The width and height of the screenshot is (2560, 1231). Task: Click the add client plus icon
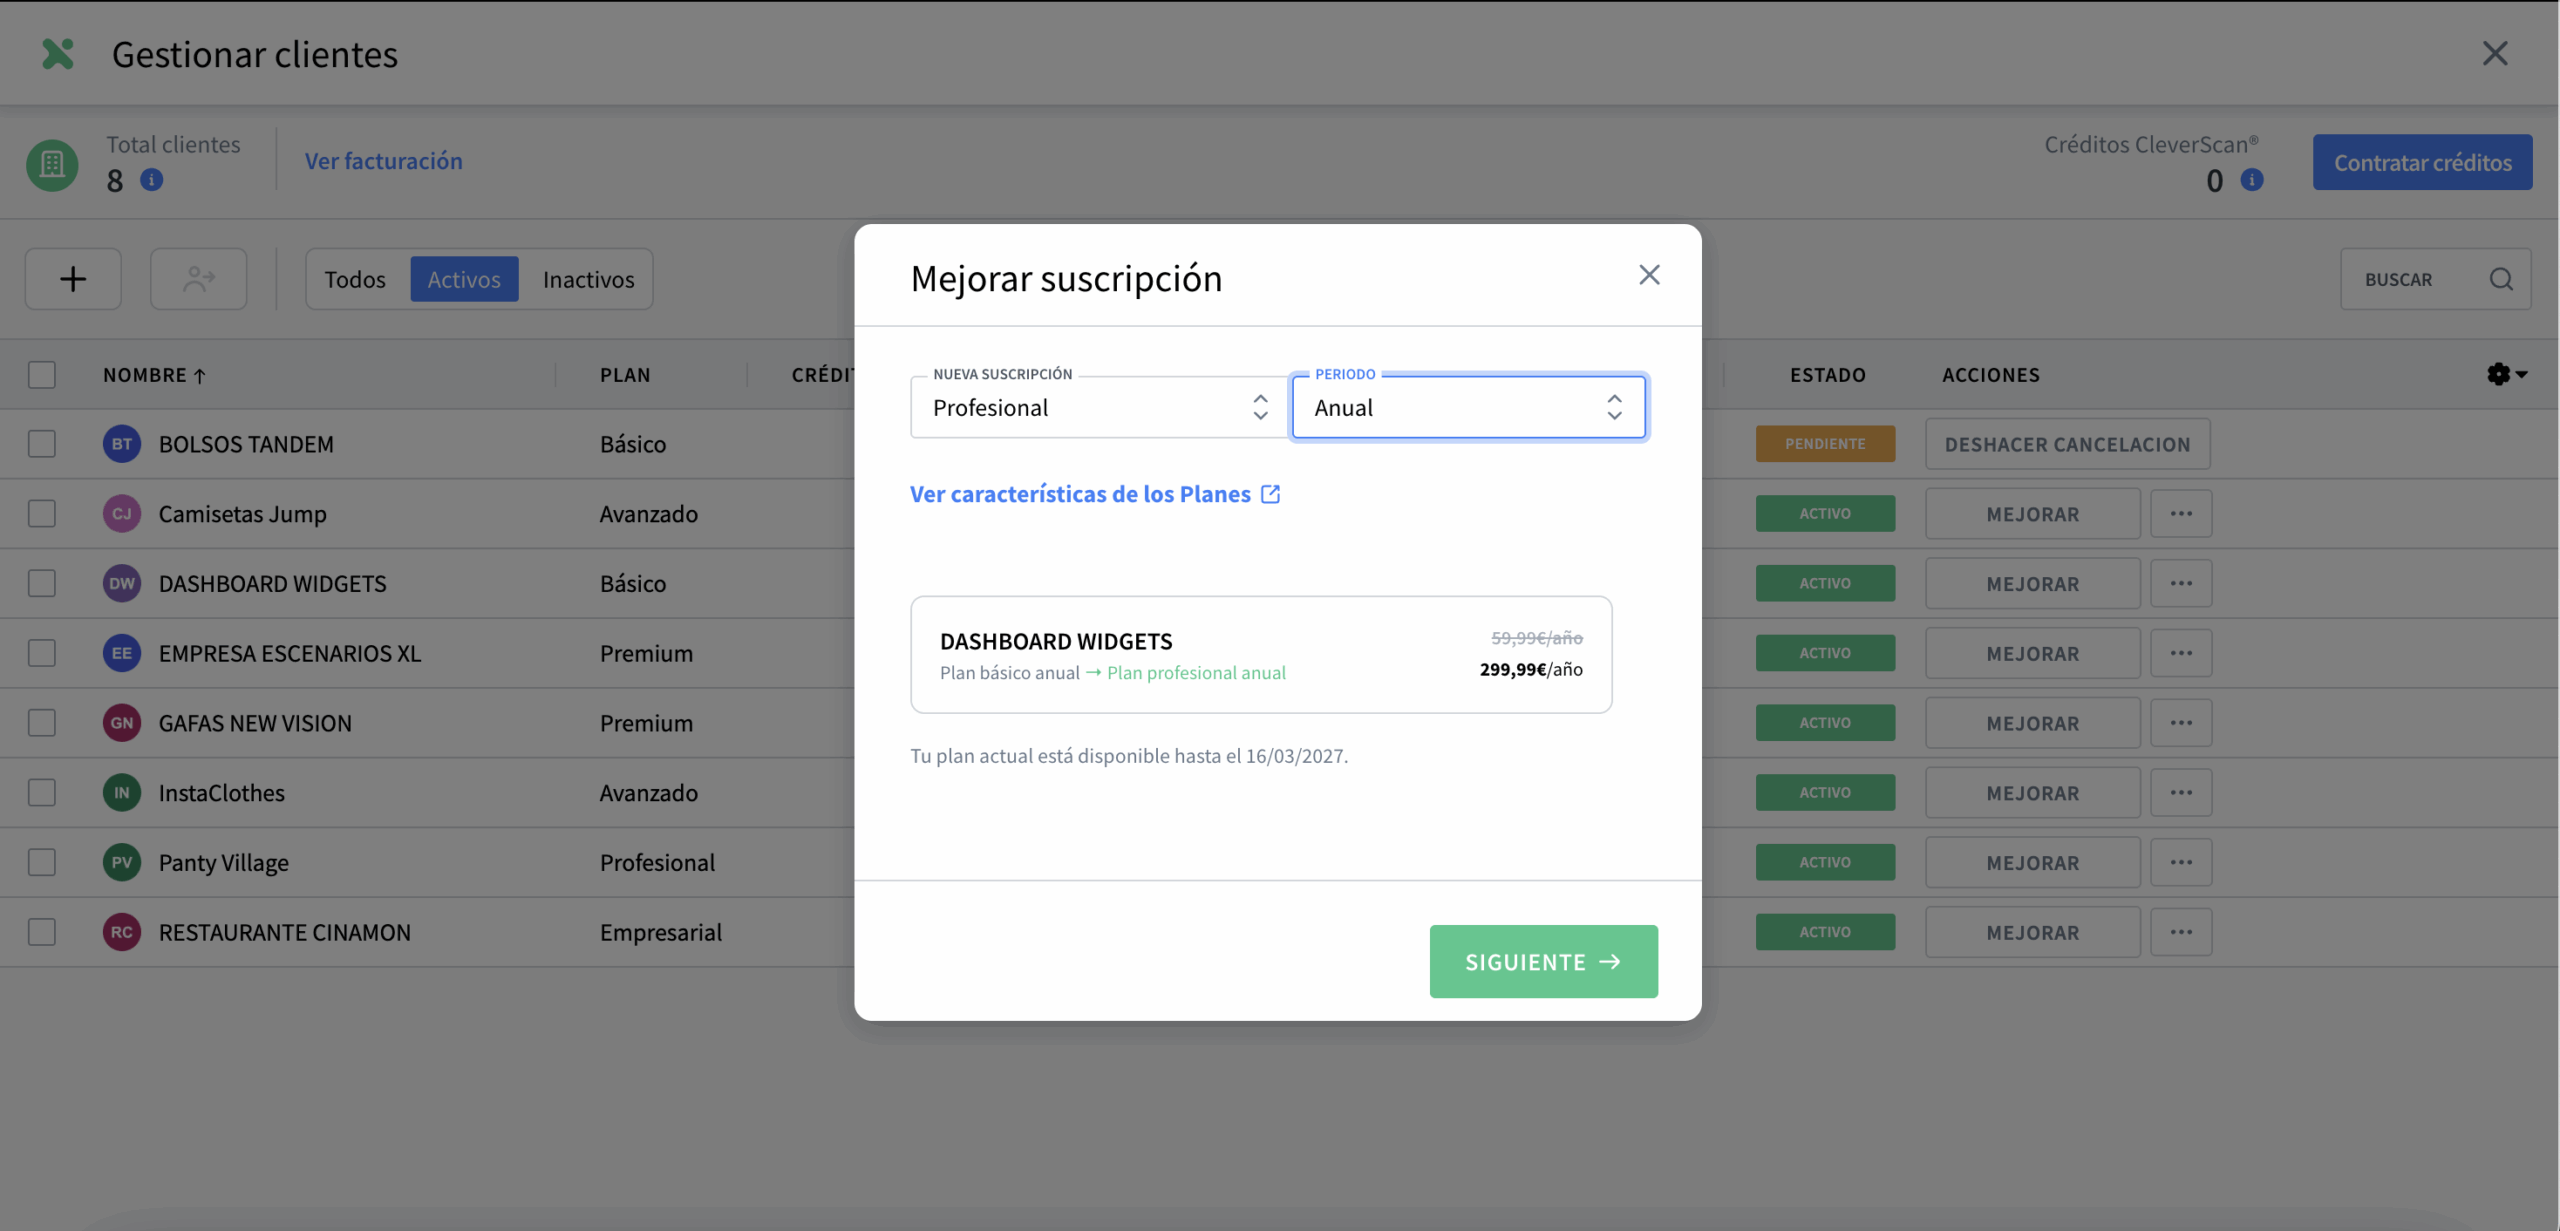point(73,279)
